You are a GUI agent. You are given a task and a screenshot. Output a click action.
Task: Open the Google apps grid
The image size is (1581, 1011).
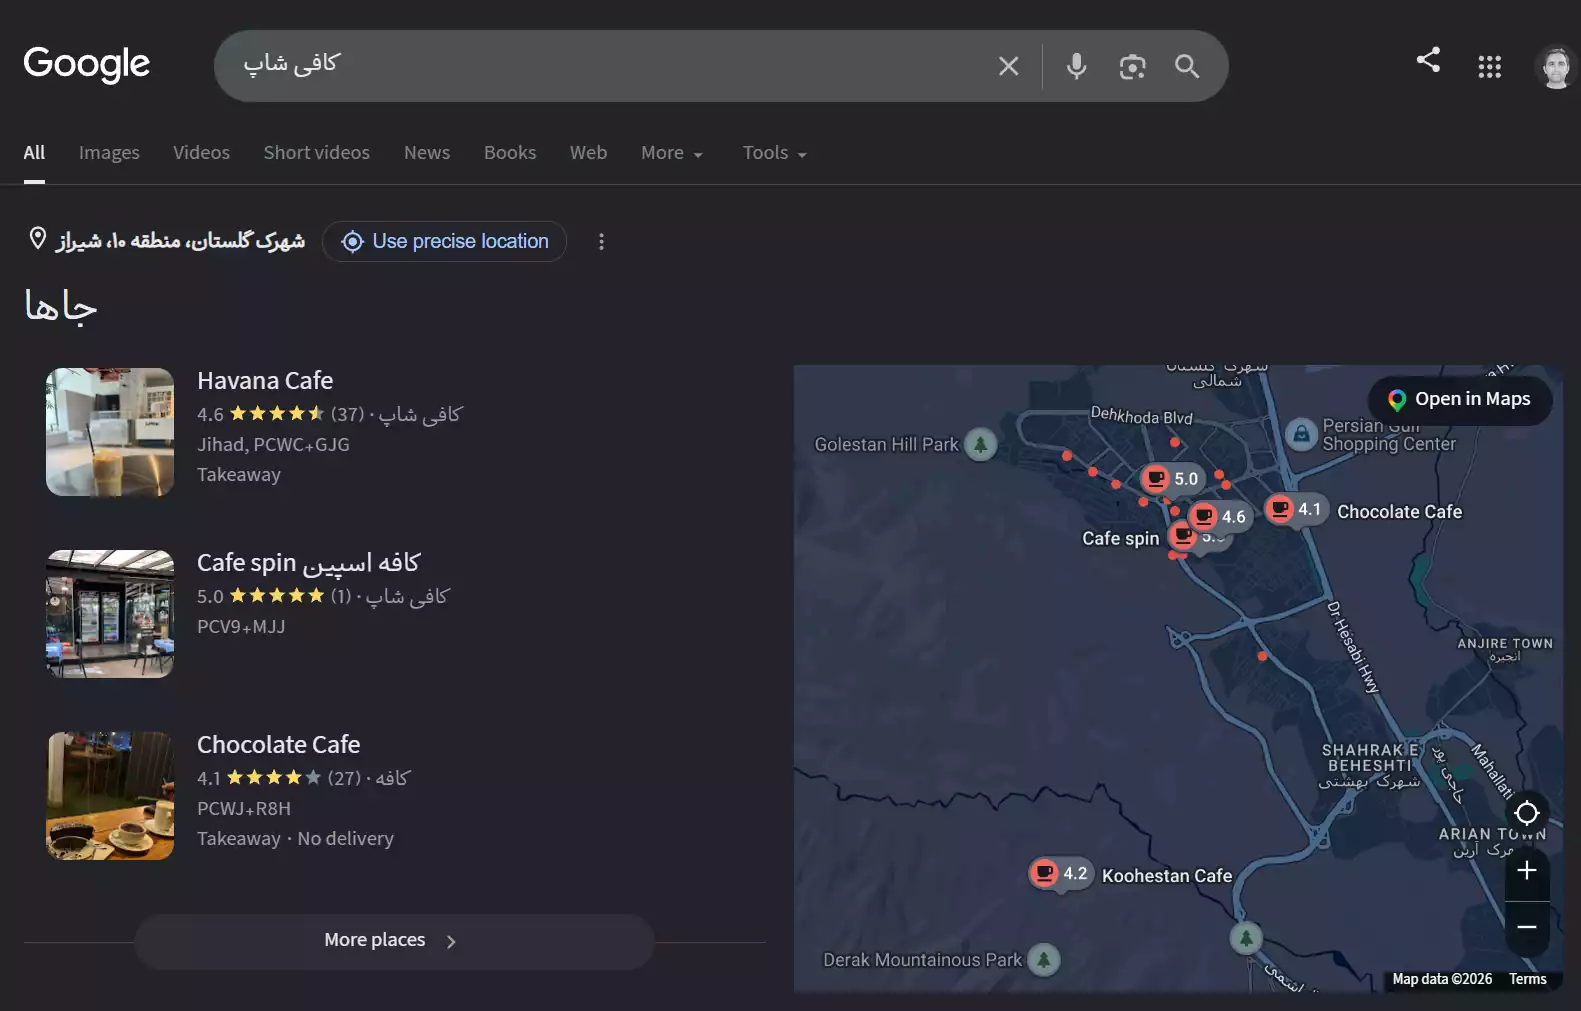tap(1490, 67)
